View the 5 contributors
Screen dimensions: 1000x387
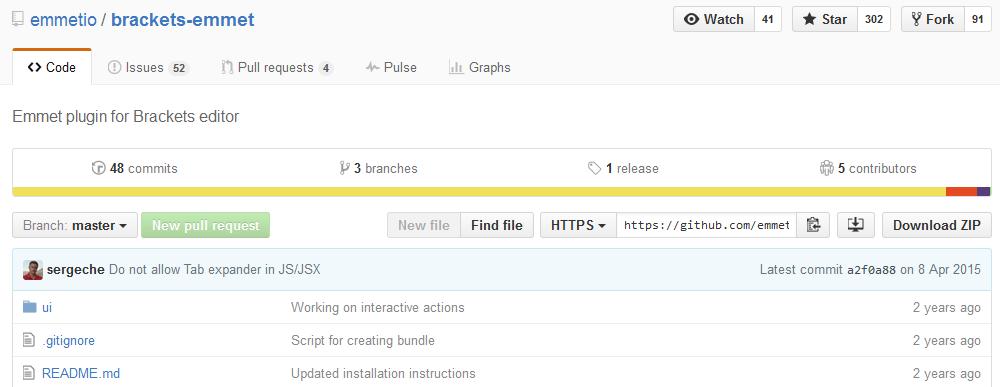click(868, 168)
